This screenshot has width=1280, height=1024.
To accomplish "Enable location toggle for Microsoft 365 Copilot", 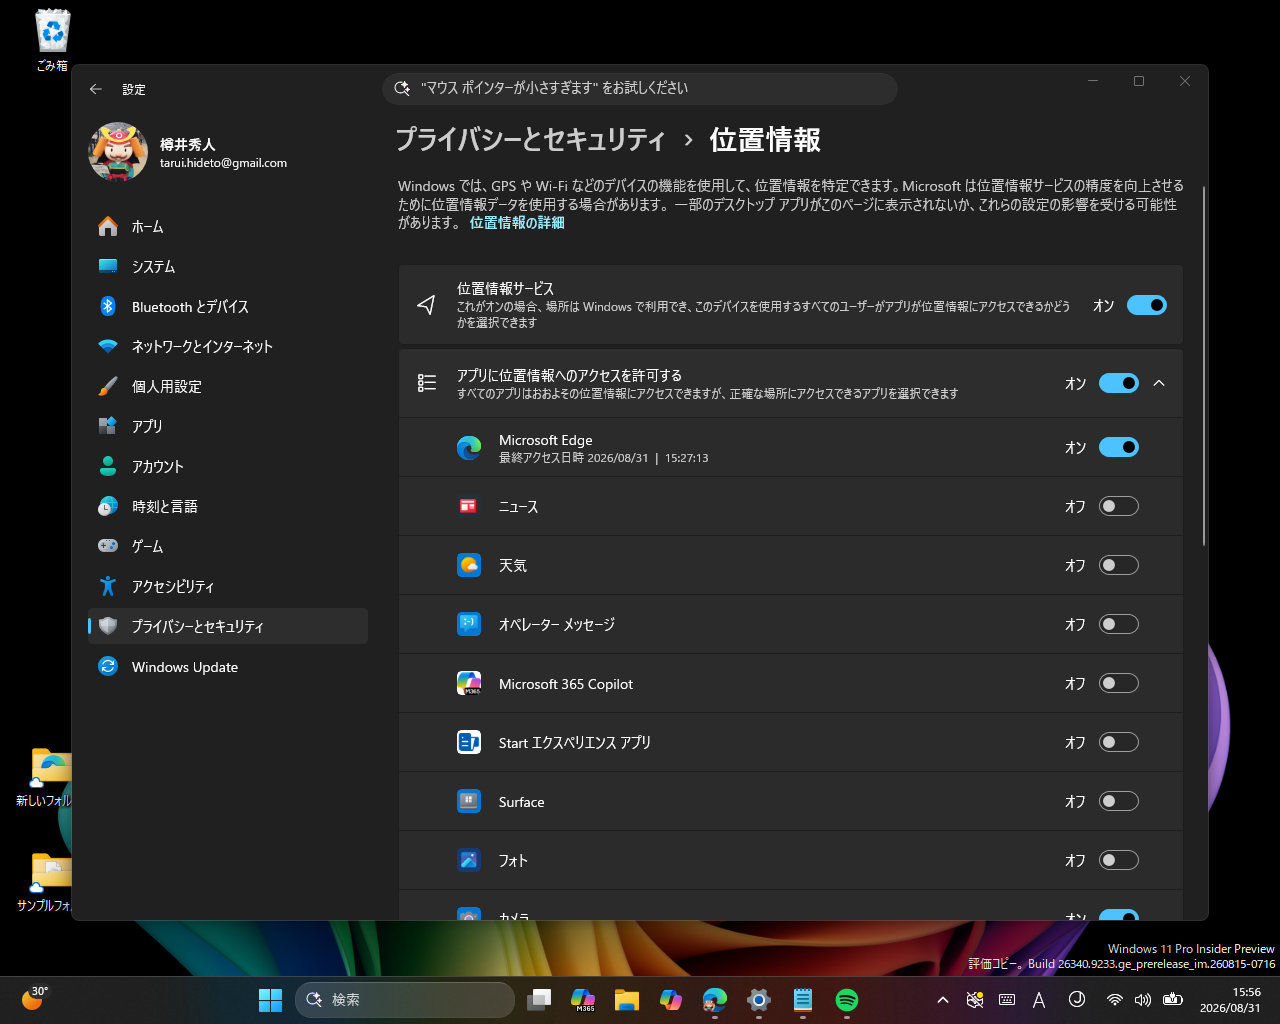I will pyautogui.click(x=1119, y=683).
